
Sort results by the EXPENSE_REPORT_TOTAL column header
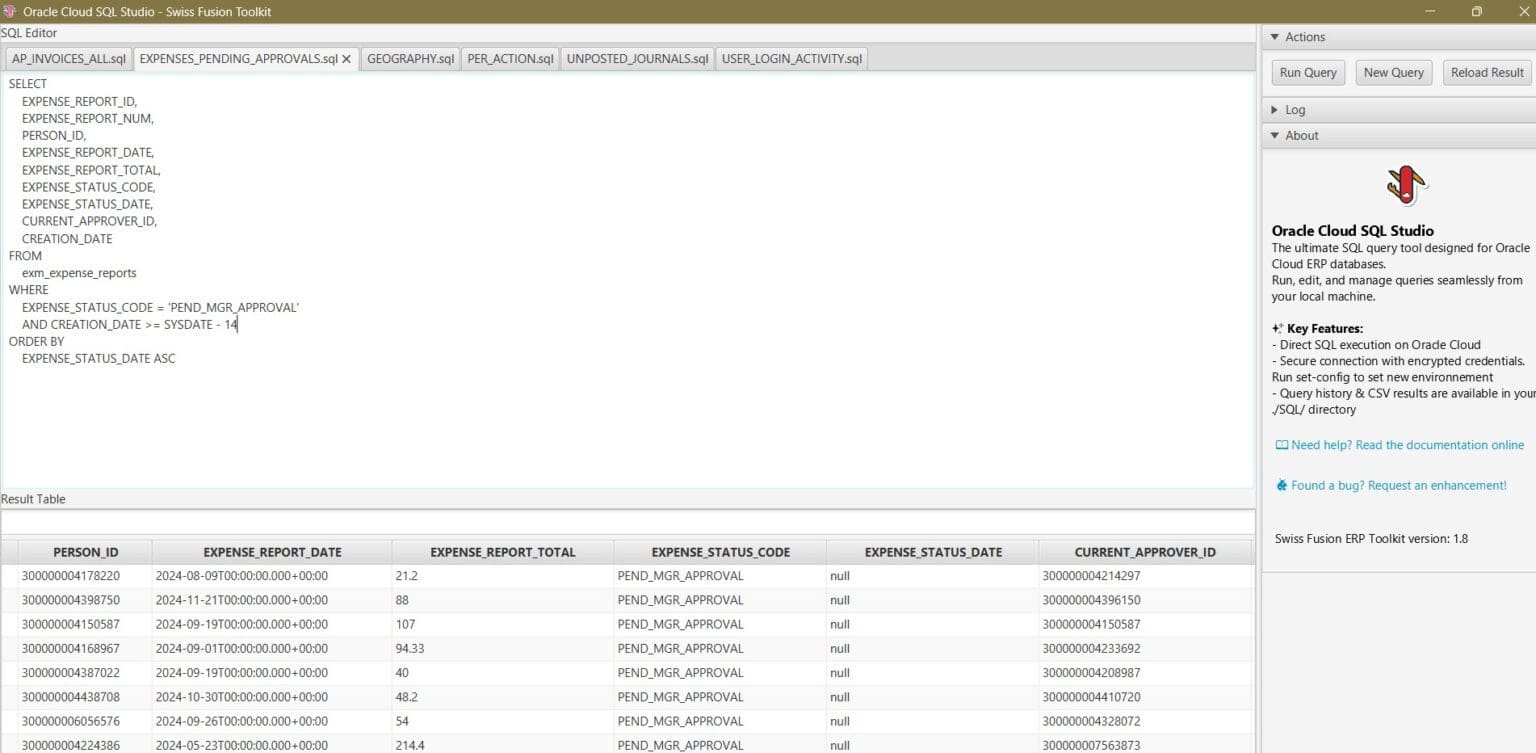click(x=503, y=551)
